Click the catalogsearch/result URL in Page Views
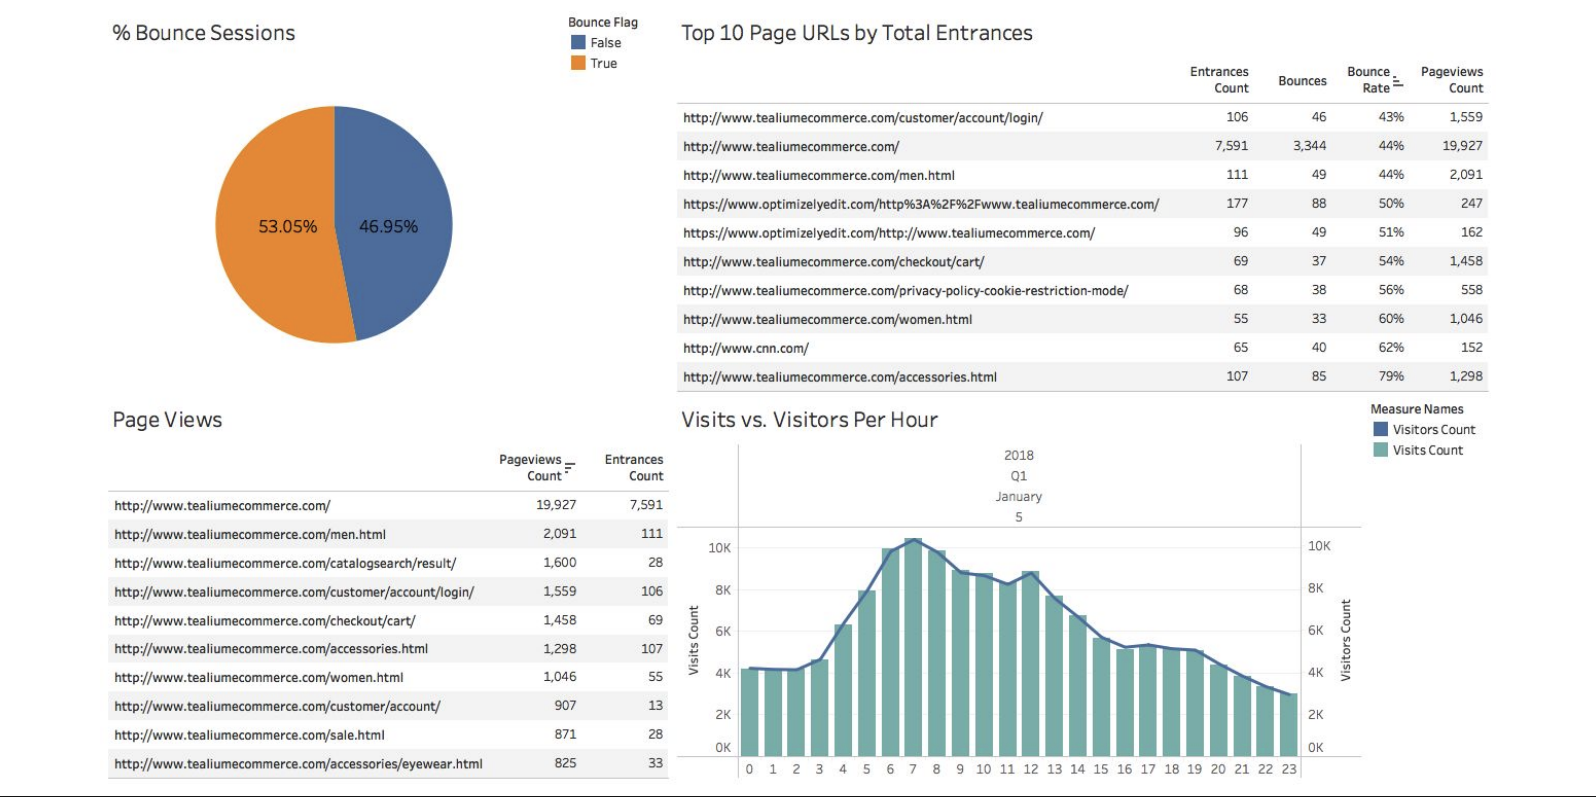The height and width of the screenshot is (797, 1596). click(x=285, y=563)
